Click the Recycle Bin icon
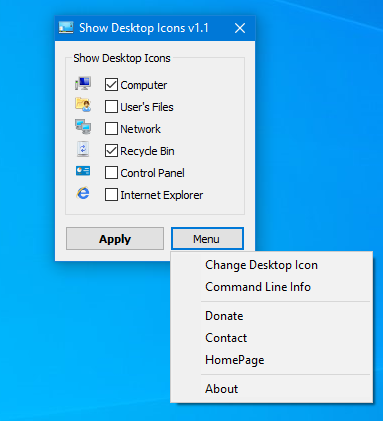 (83, 149)
